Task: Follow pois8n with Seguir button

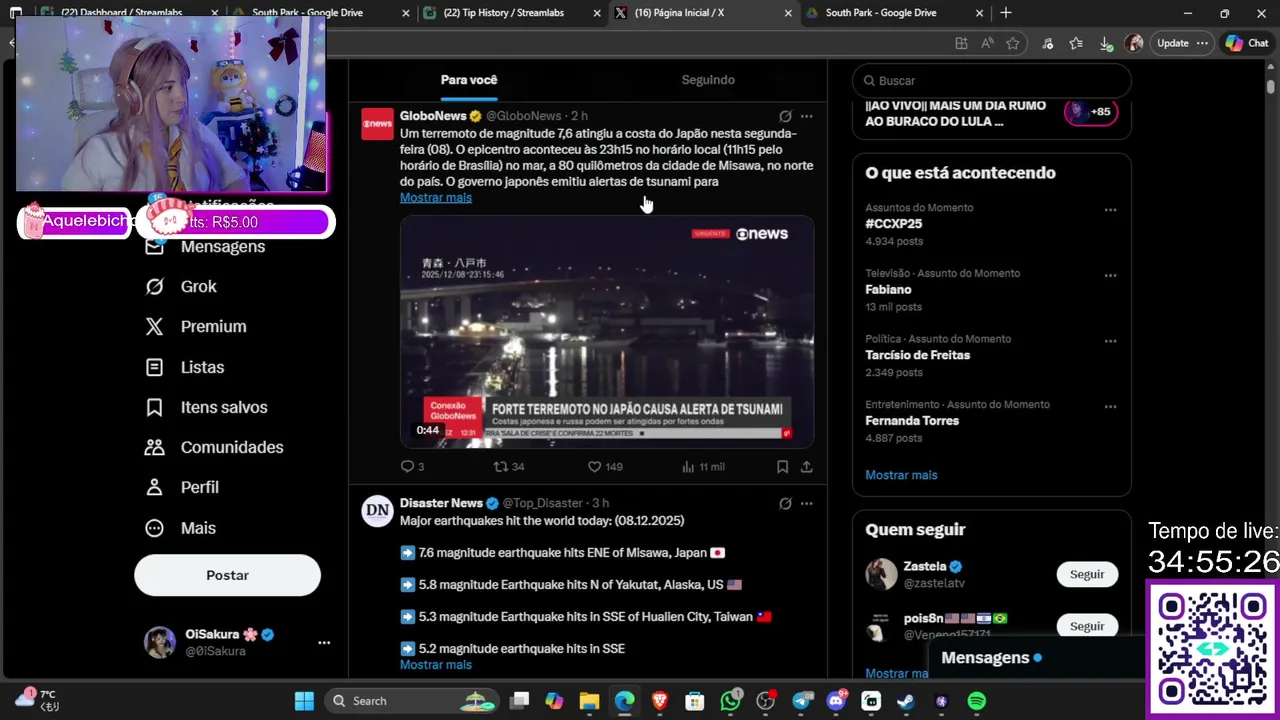Action: pyautogui.click(x=1087, y=626)
